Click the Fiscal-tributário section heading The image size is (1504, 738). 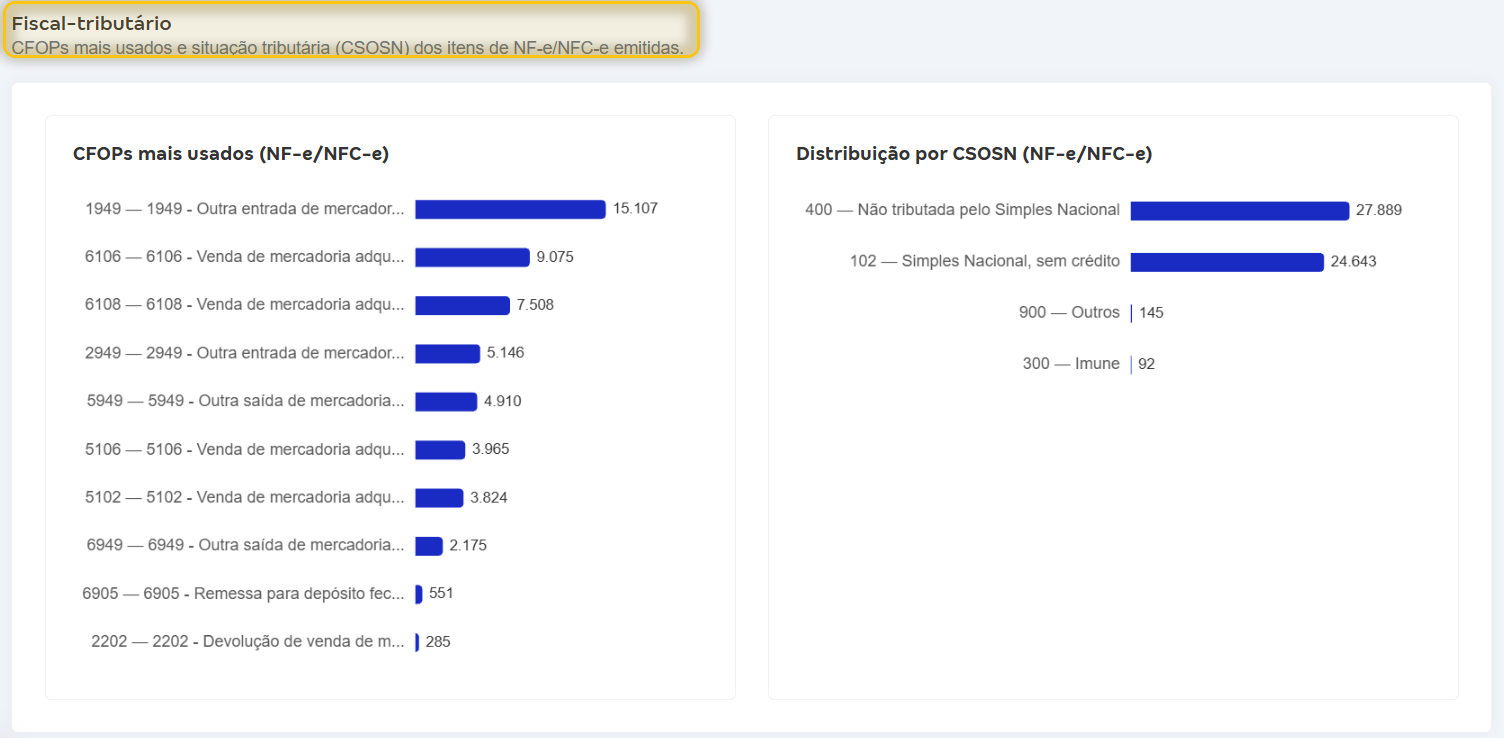92,23
